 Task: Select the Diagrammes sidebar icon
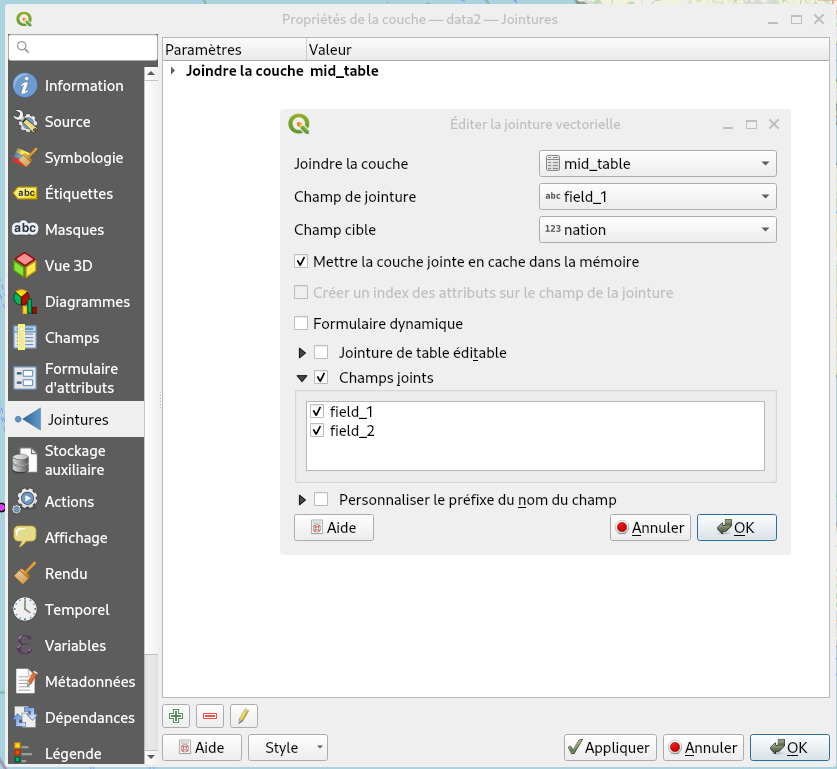click(26, 302)
